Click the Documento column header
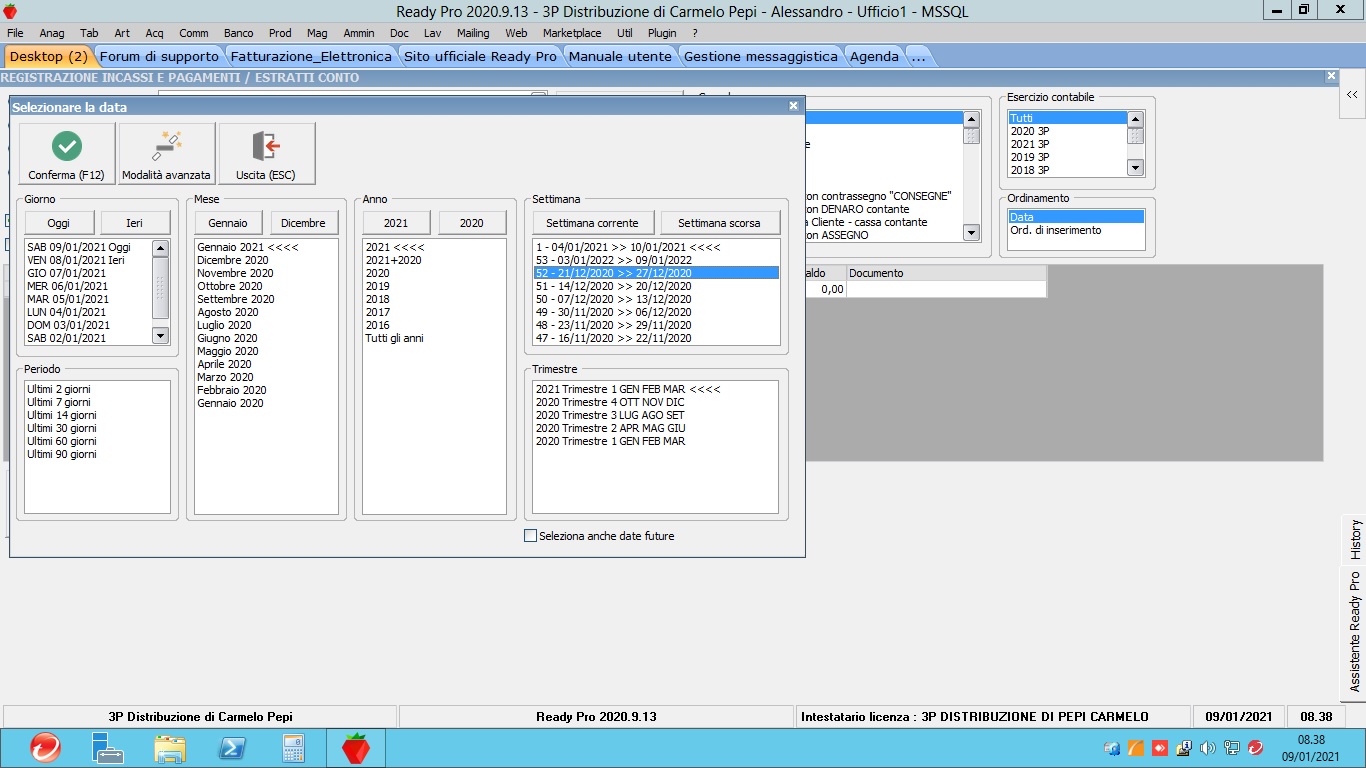Image resolution: width=1366 pixels, height=768 pixels. [946, 273]
